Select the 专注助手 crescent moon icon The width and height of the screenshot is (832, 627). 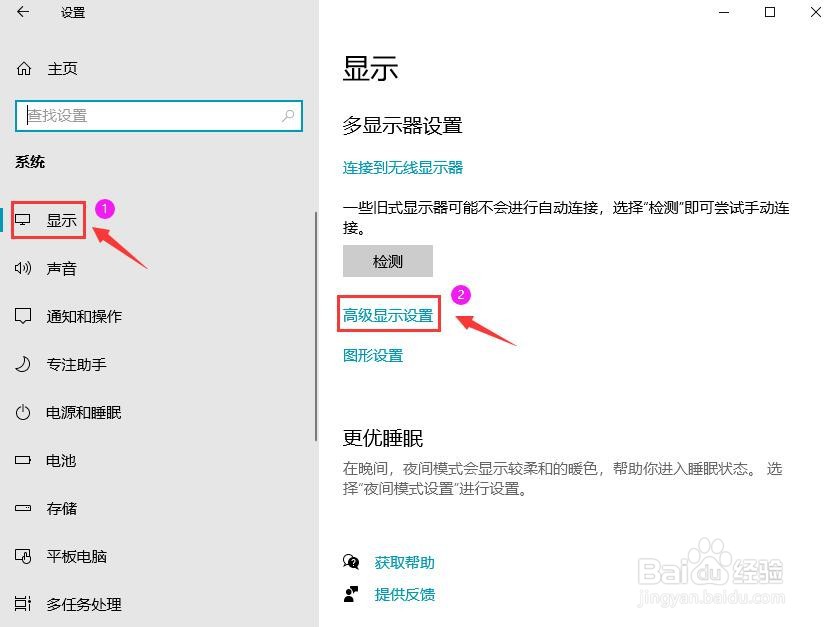tap(25, 364)
